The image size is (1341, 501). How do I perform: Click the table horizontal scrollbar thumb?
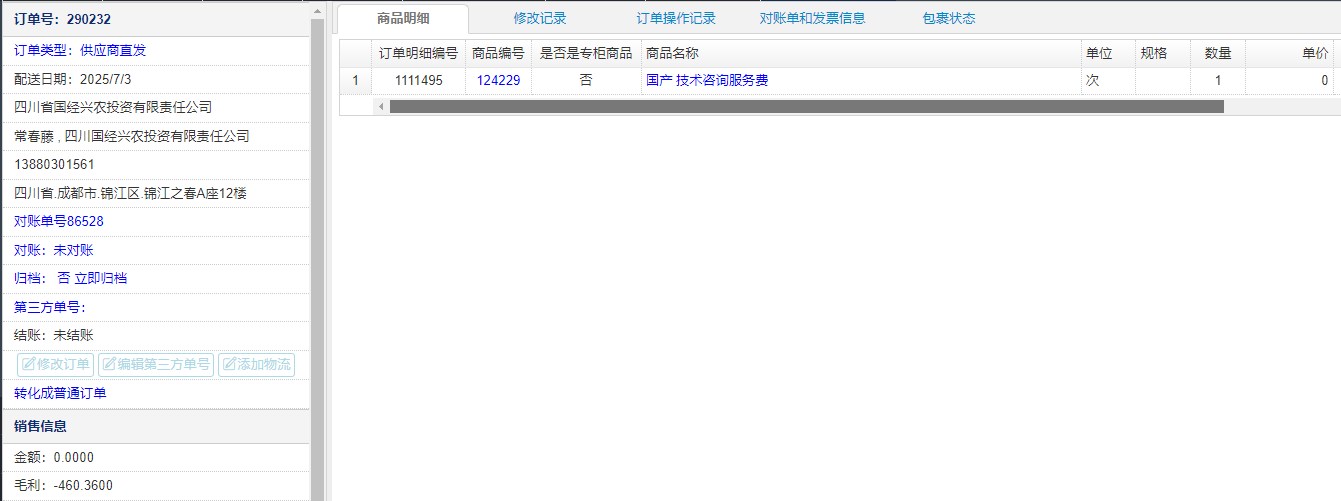[x=806, y=106]
